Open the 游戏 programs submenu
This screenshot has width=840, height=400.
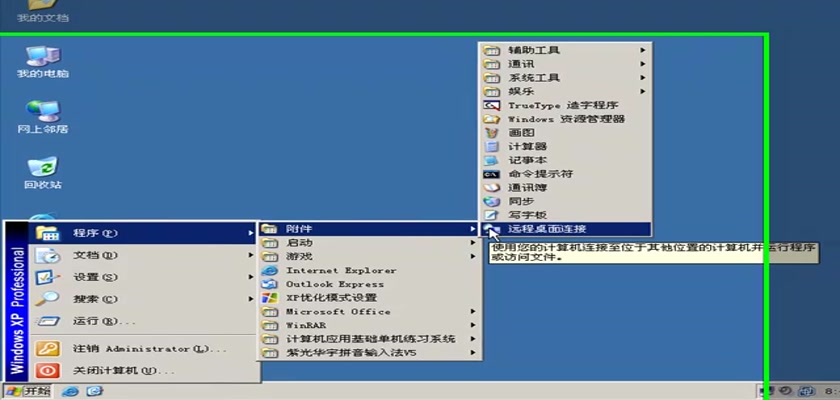coord(370,256)
